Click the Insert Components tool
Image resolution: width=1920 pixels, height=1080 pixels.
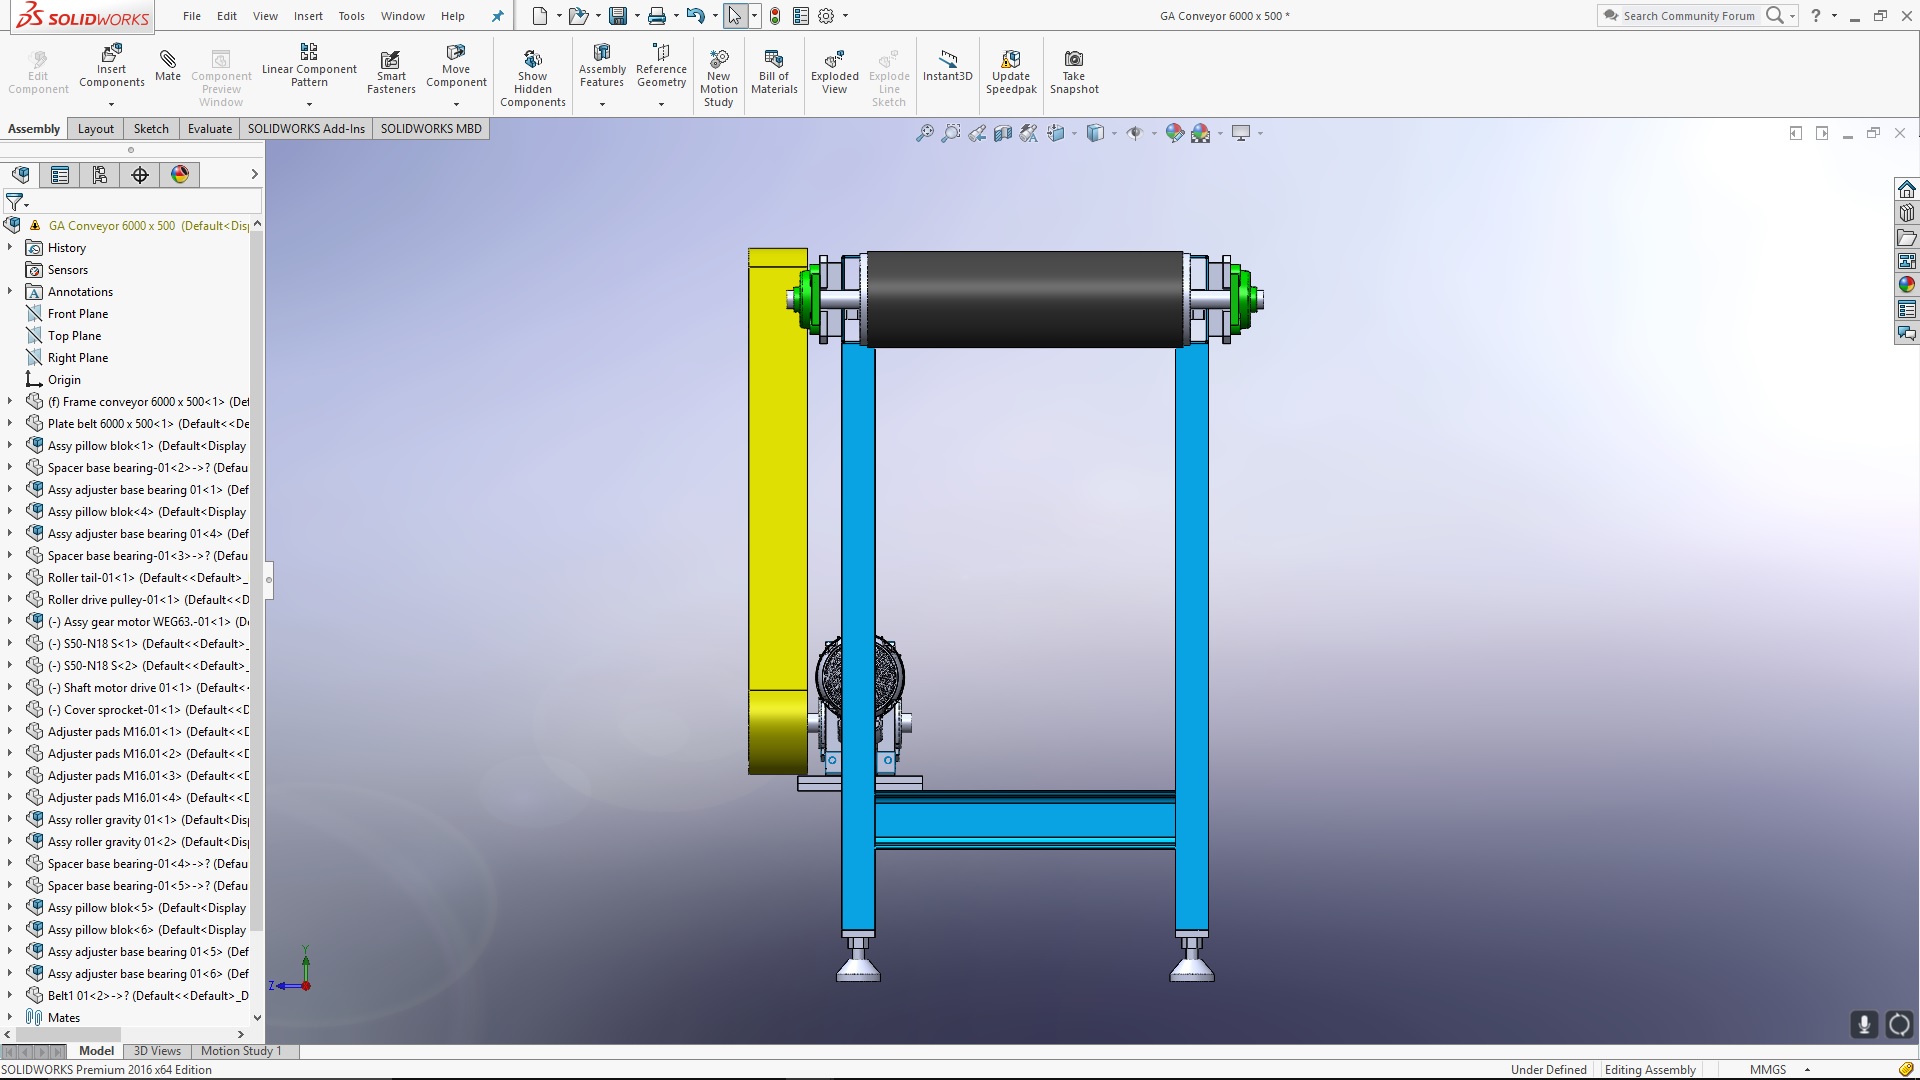click(x=112, y=66)
